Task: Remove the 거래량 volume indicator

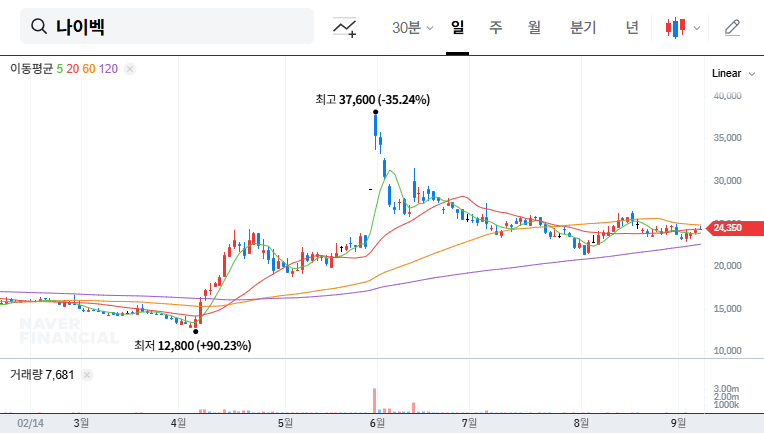Action: tap(87, 375)
